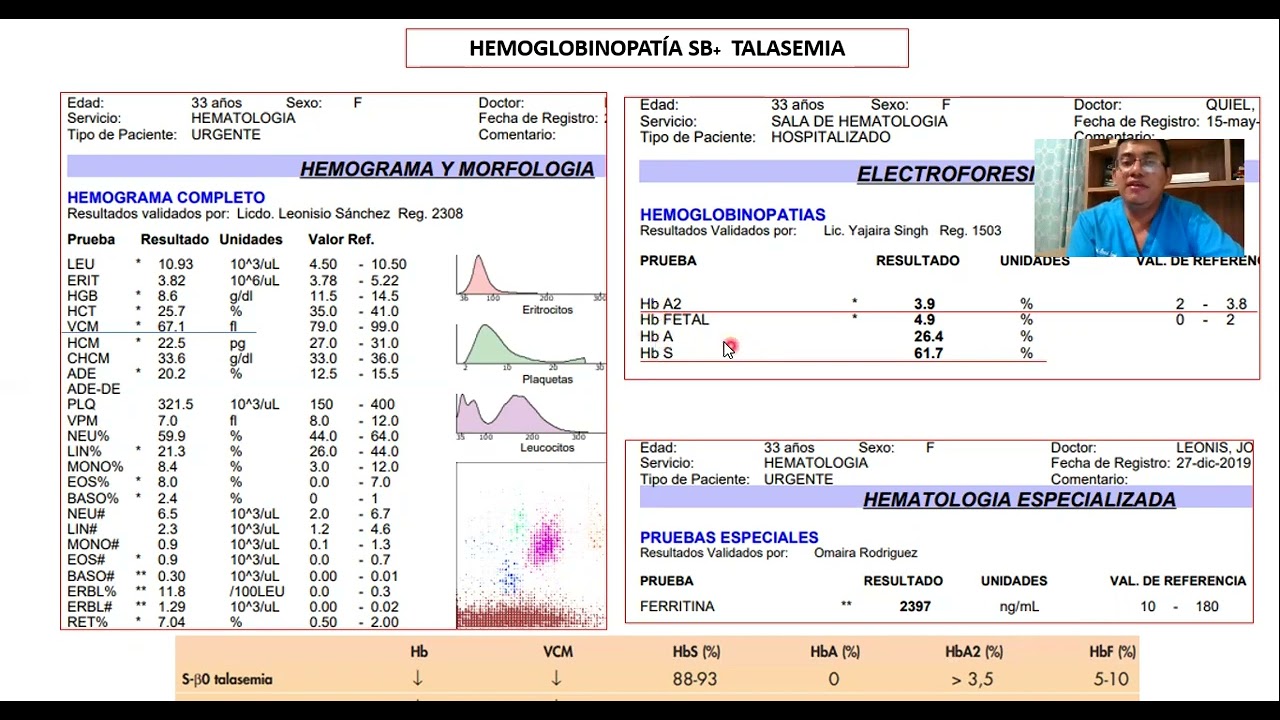The height and width of the screenshot is (720, 1280).
Task: Click the HCM result value 22.5
Action: click(171, 343)
